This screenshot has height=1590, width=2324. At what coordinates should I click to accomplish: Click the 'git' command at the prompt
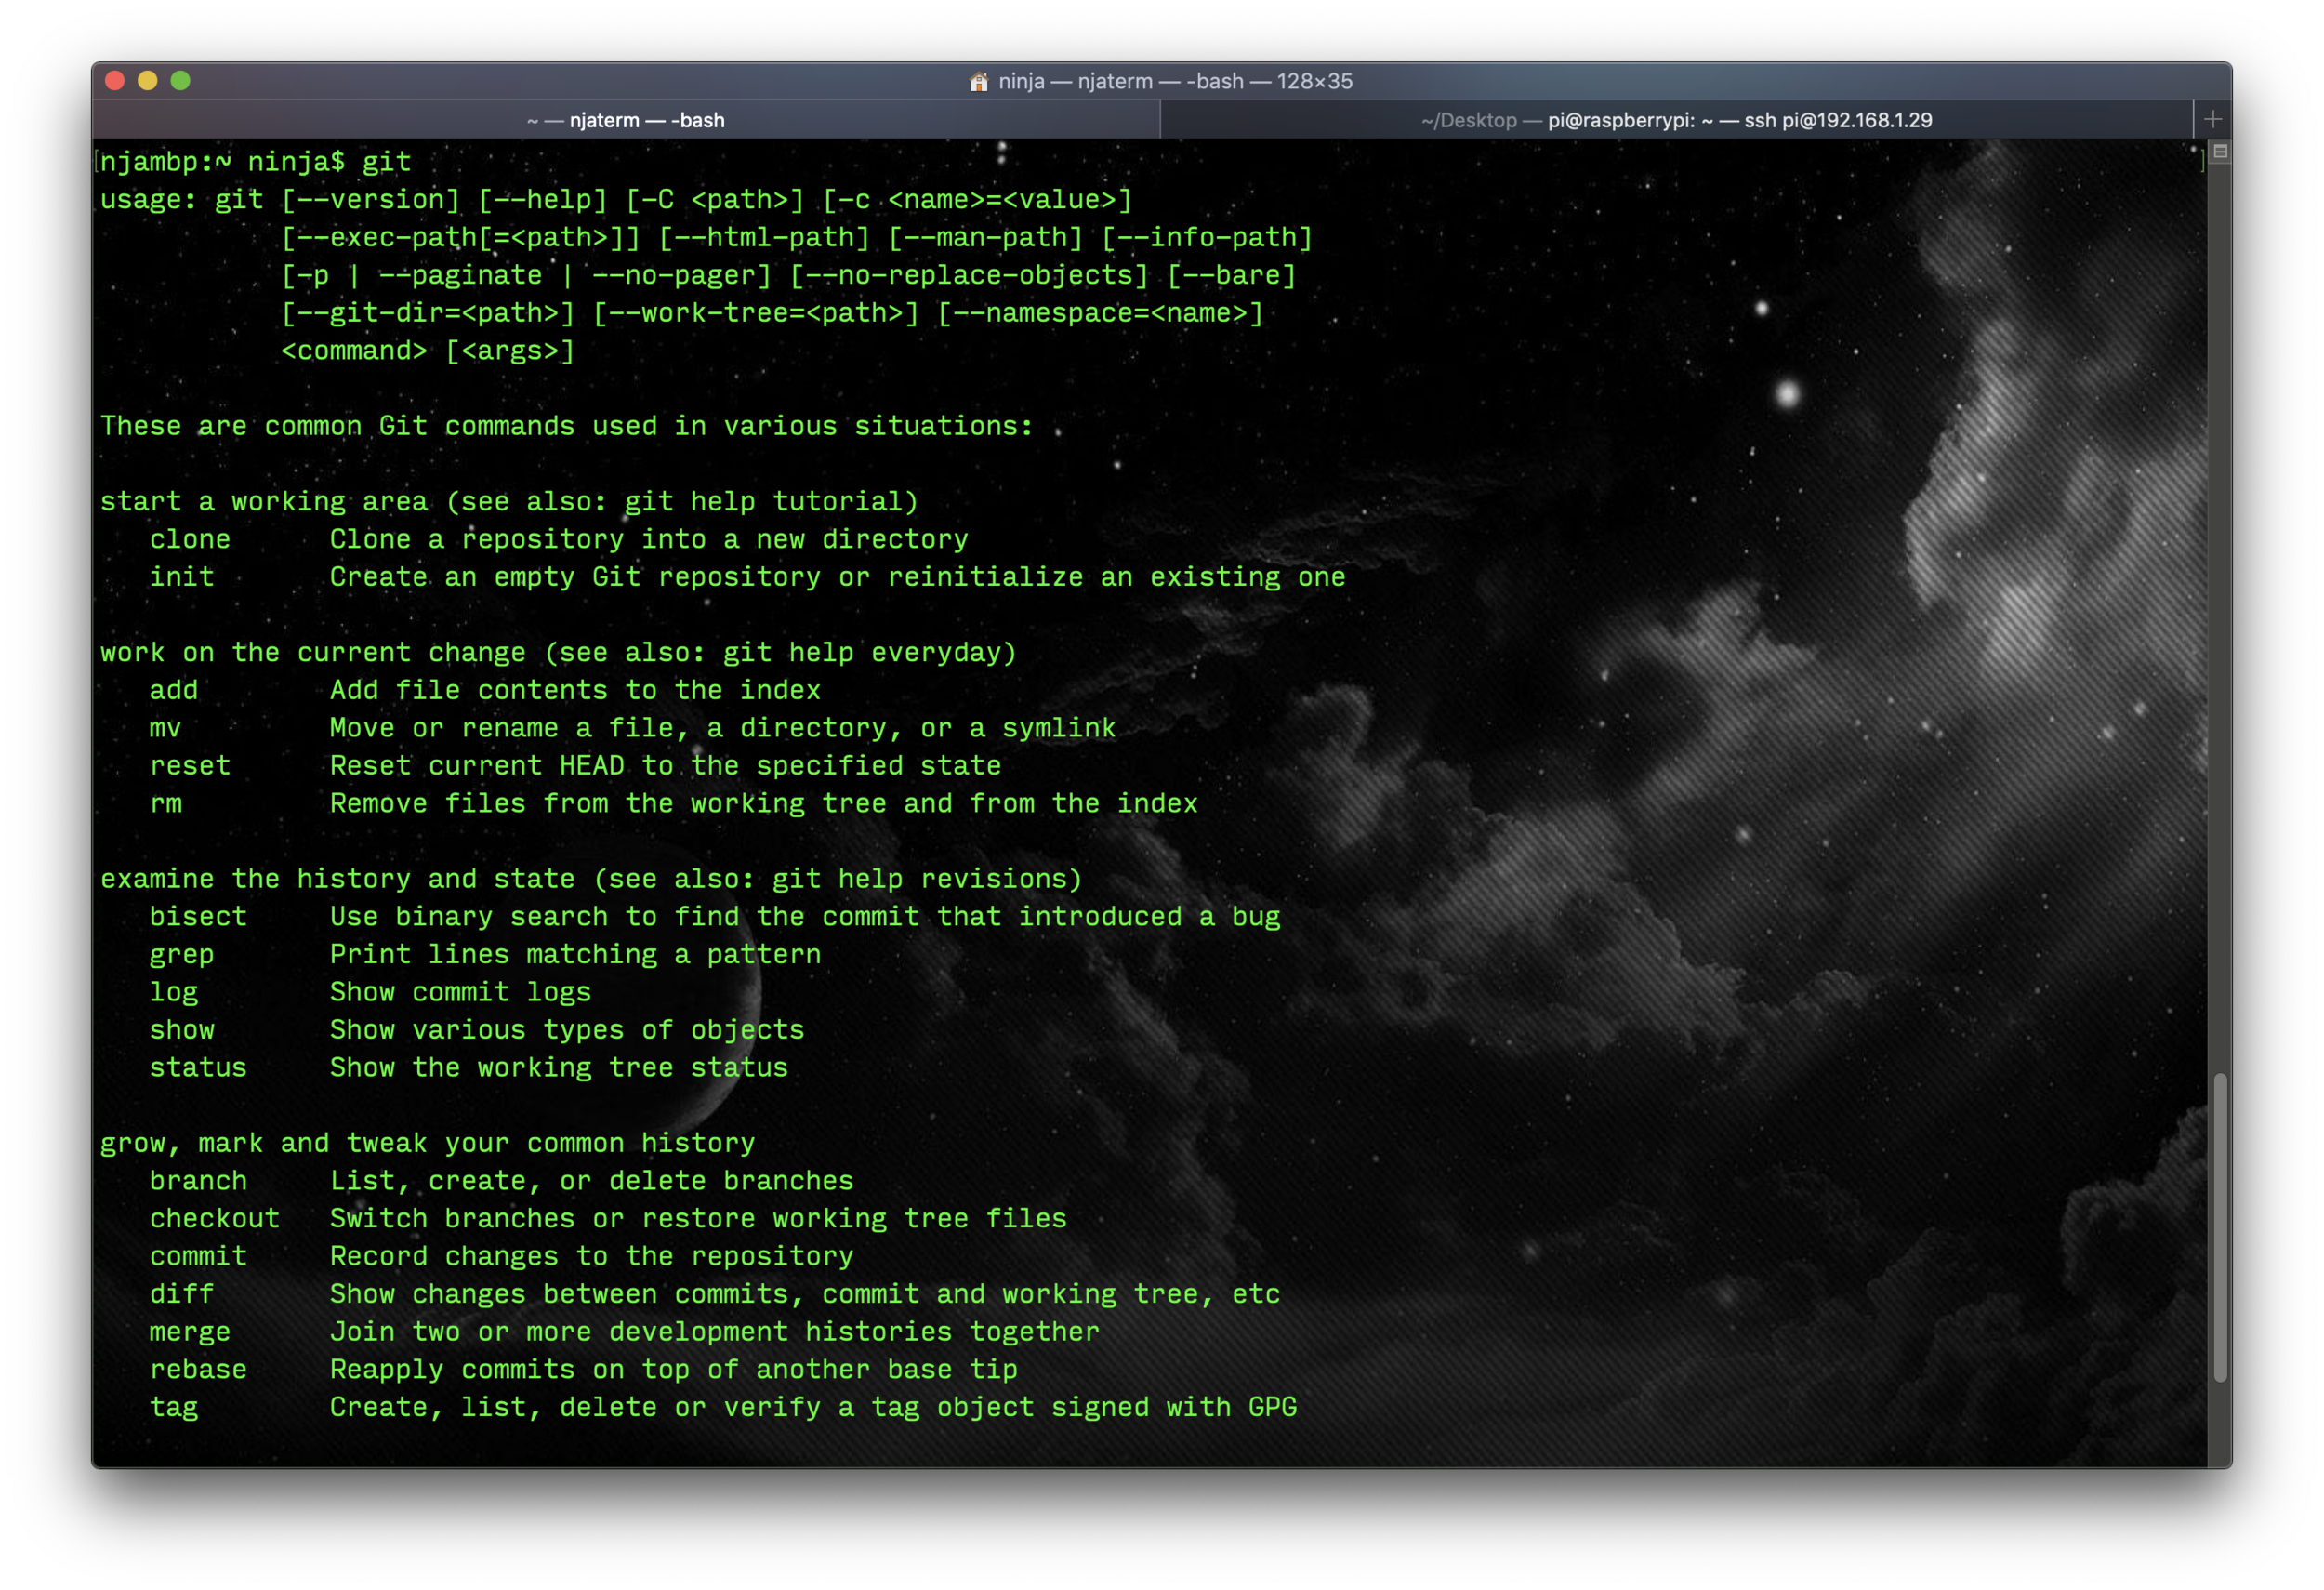pyautogui.click(x=386, y=162)
